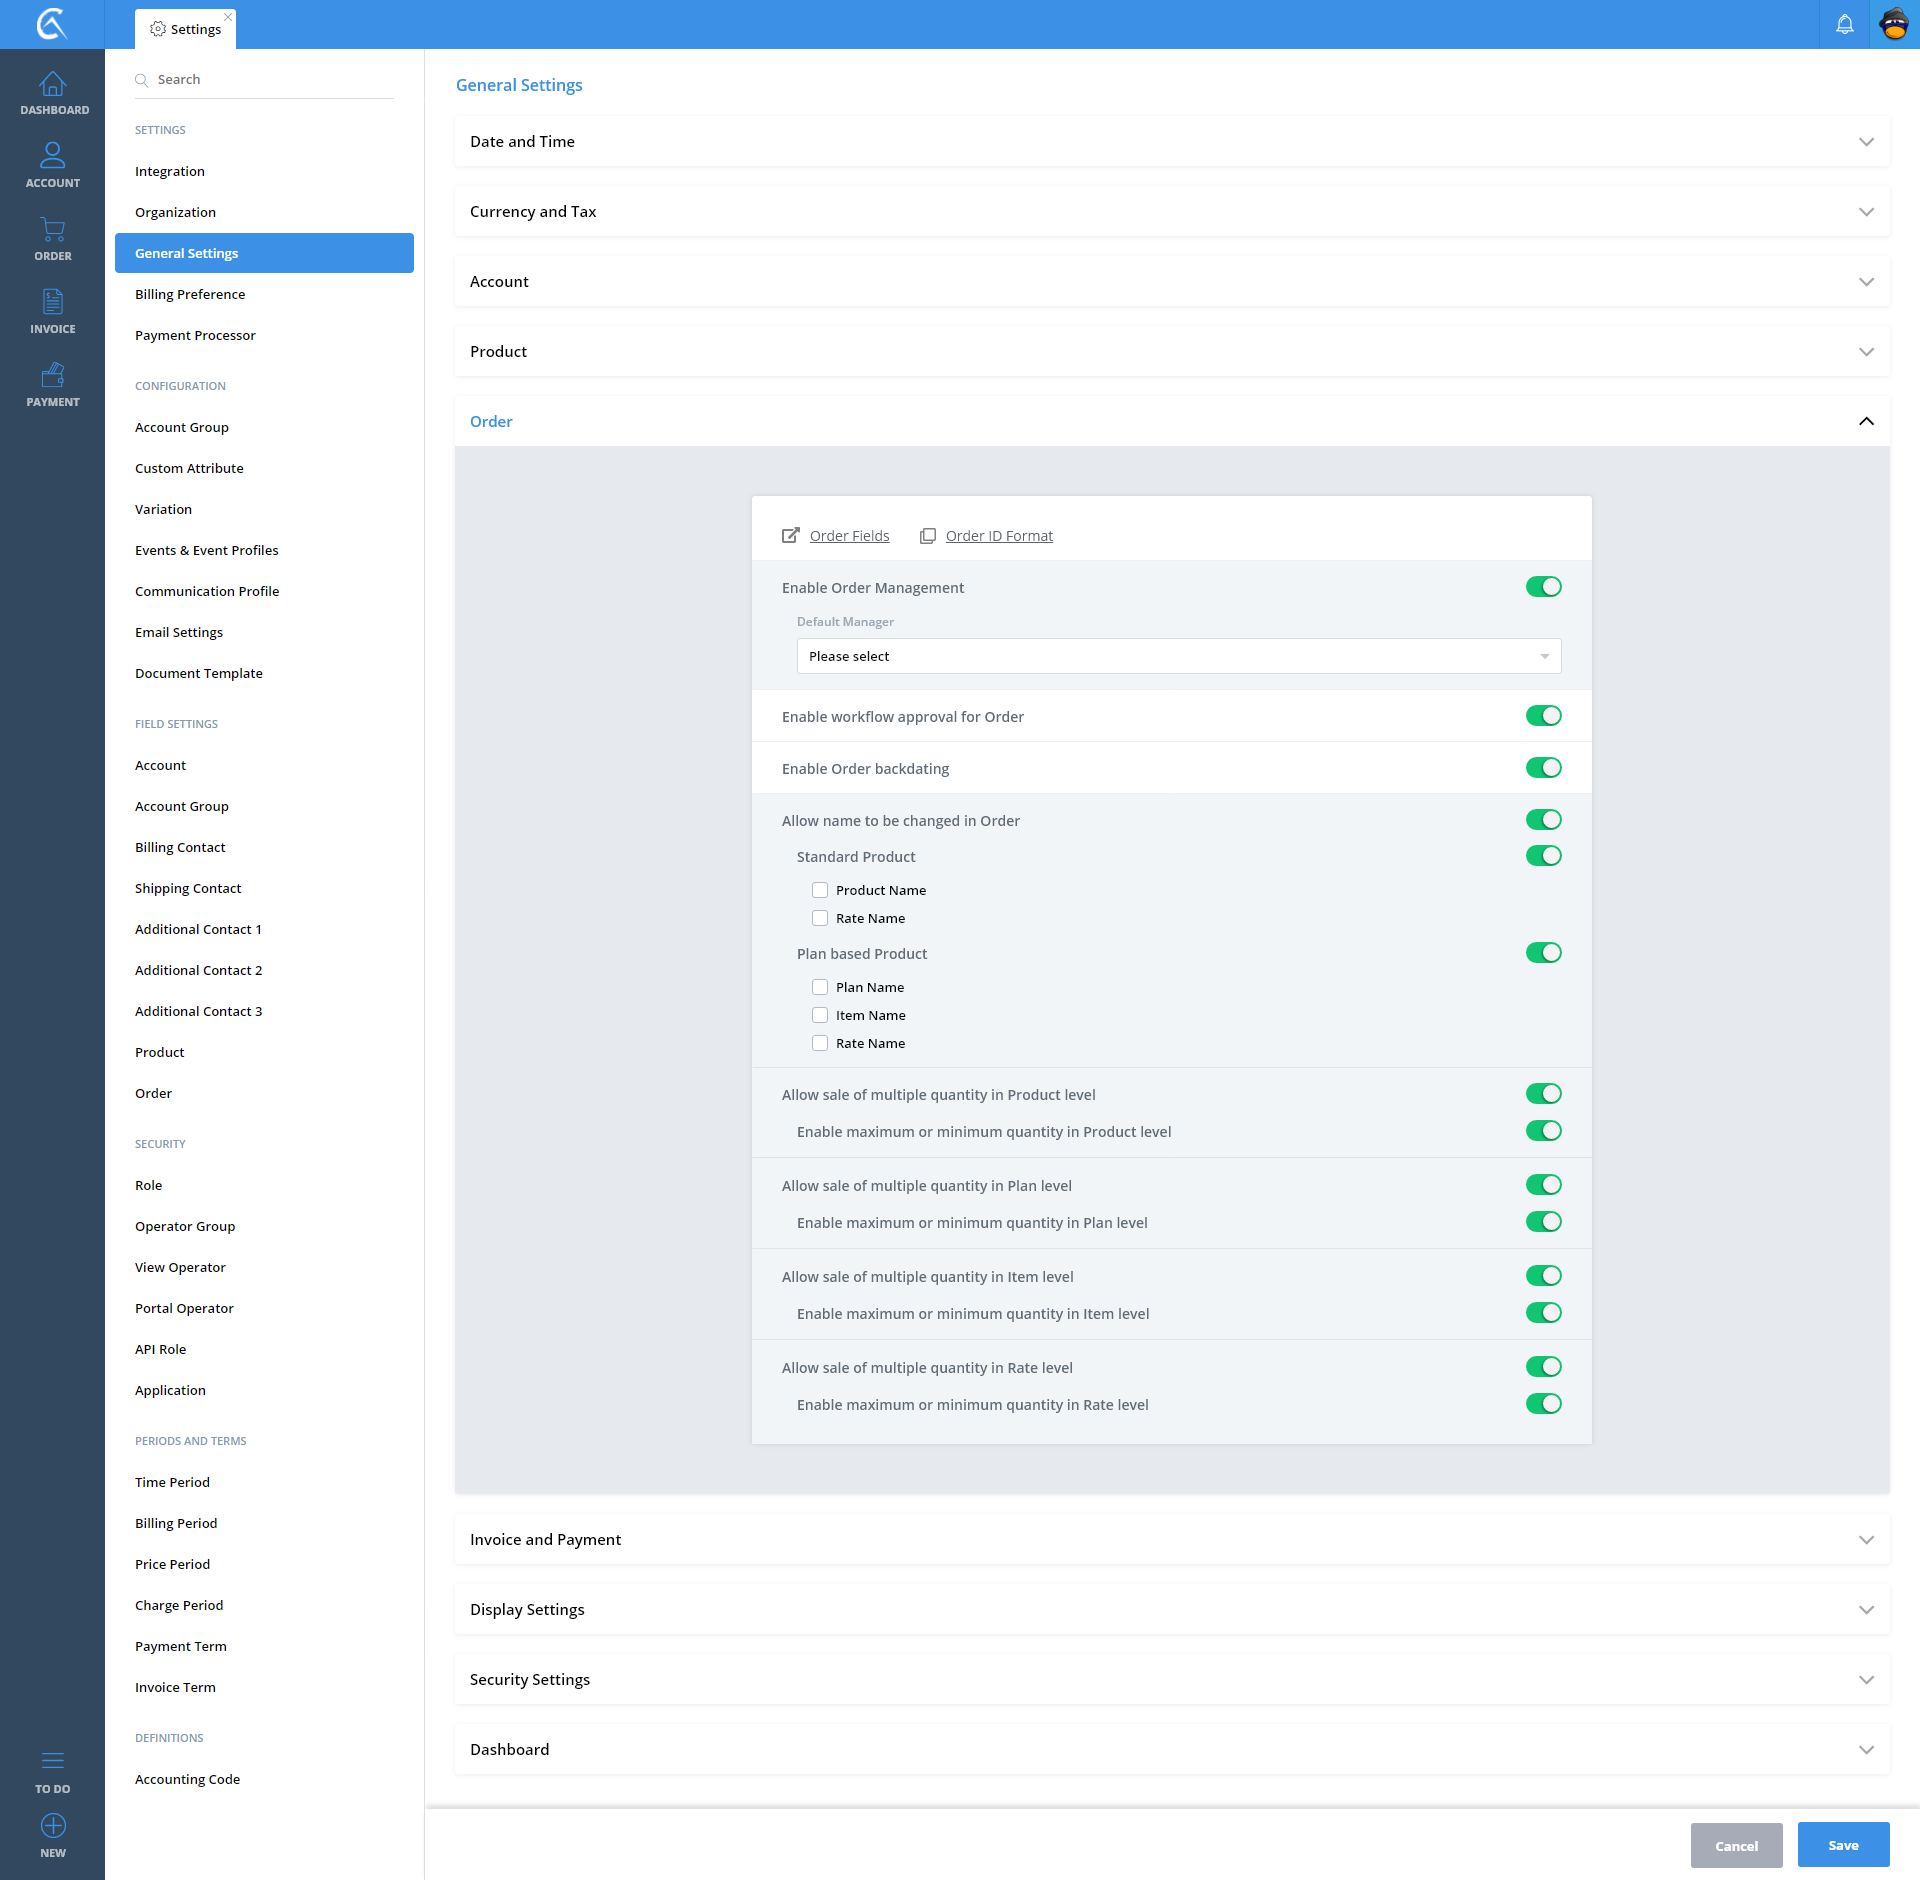Open the user avatar profile
The image size is (1920, 1880).
click(x=1894, y=24)
